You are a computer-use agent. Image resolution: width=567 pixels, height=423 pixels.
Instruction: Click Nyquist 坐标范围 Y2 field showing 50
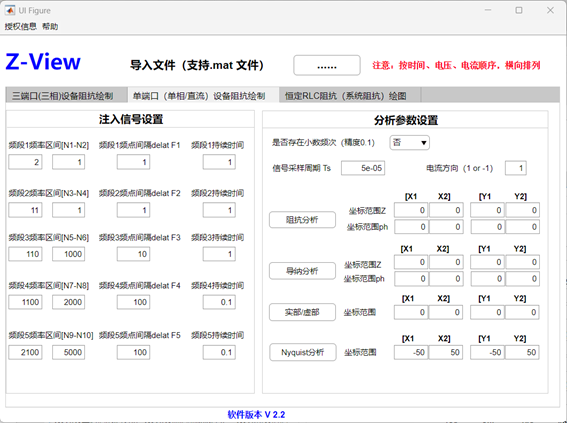tap(522, 352)
